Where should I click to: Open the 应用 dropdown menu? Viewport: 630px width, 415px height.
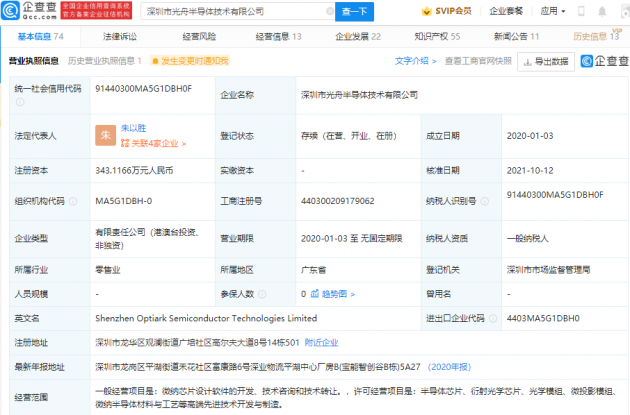pyautogui.click(x=553, y=11)
